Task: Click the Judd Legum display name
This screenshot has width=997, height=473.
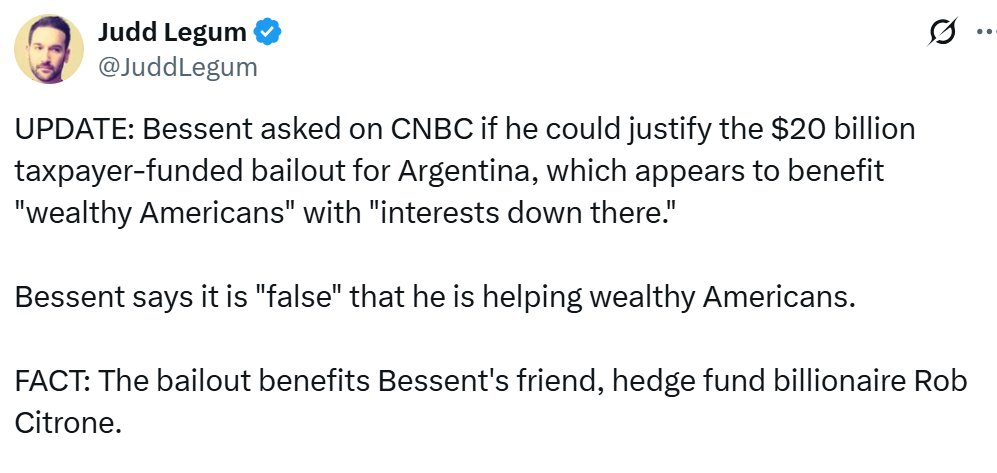Action: (x=171, y=32)
